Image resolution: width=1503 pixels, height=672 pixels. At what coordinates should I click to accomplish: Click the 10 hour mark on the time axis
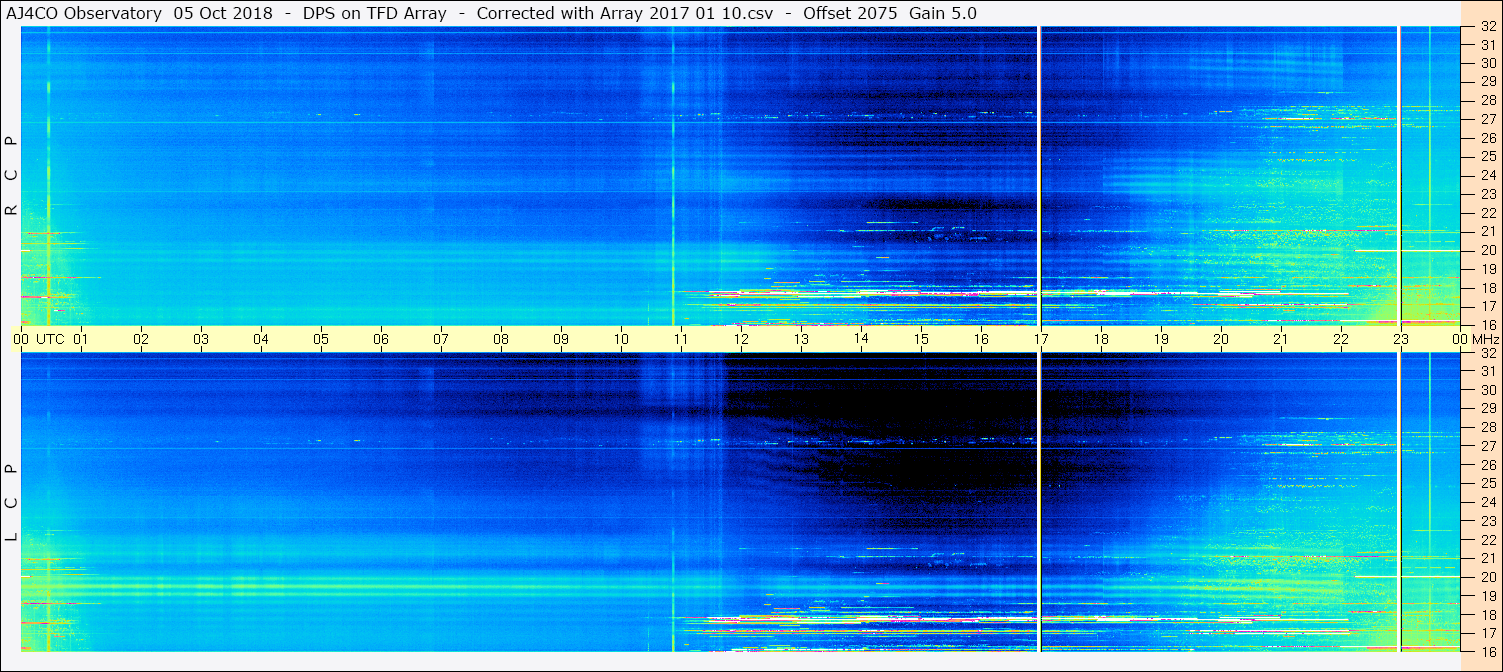click(621, 339)
